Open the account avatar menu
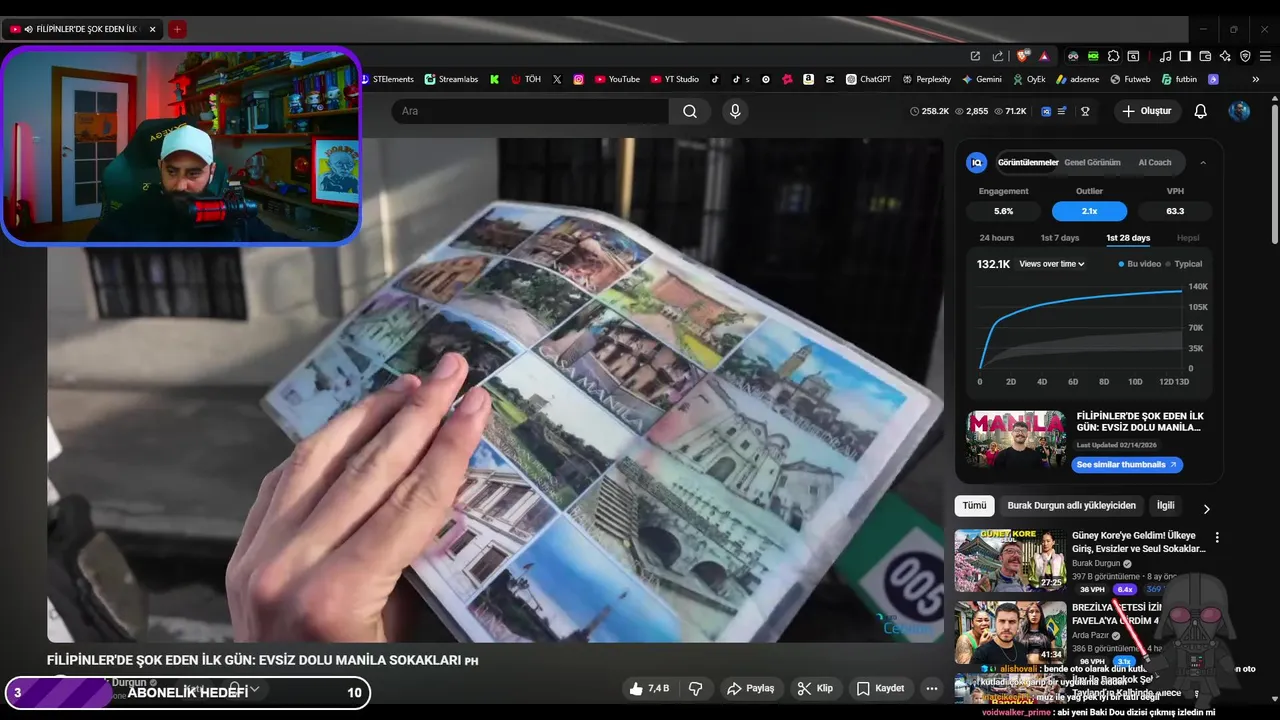Image resolution: width=1280 pixels, height=720 pixels. 1239,111
